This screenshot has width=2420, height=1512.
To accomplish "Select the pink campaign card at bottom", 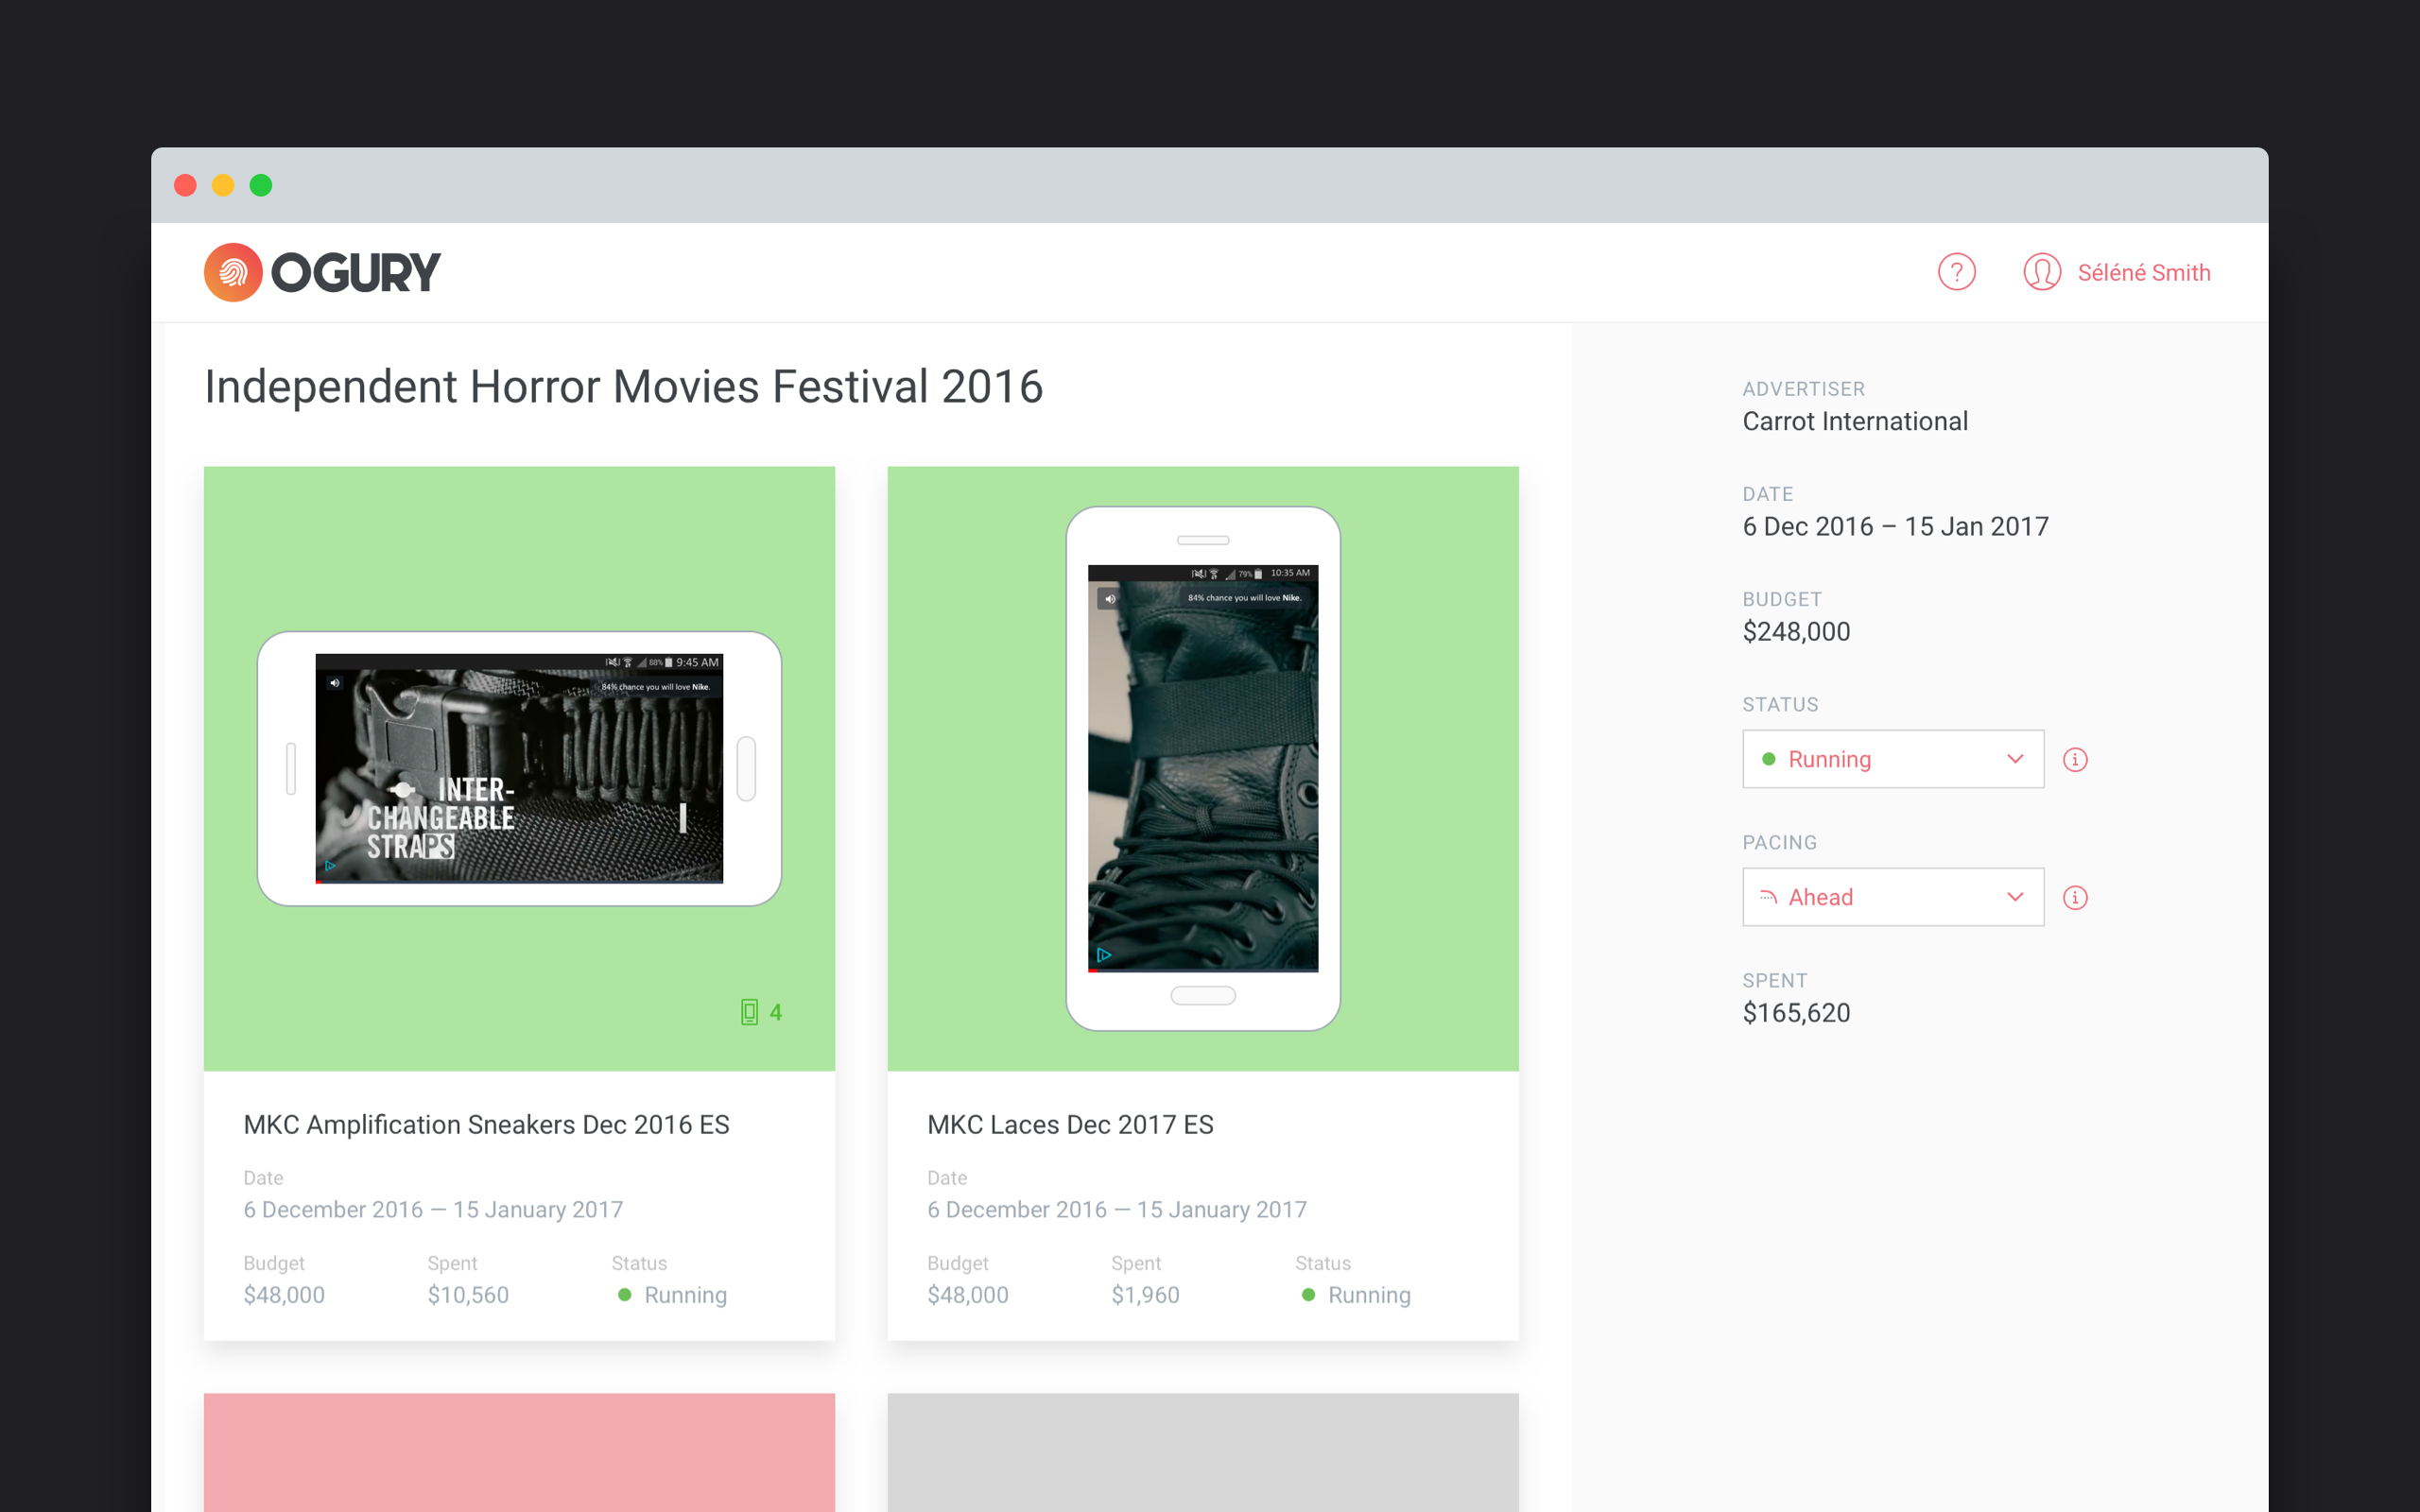I will coord(519,1452).
